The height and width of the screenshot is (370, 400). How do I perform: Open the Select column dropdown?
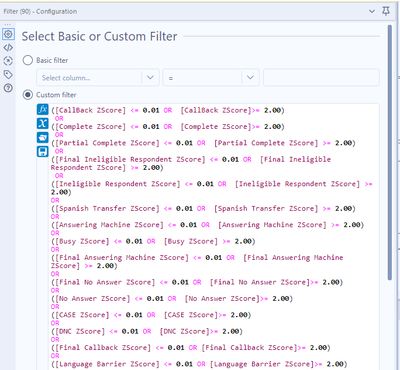(x=98, y=78)
